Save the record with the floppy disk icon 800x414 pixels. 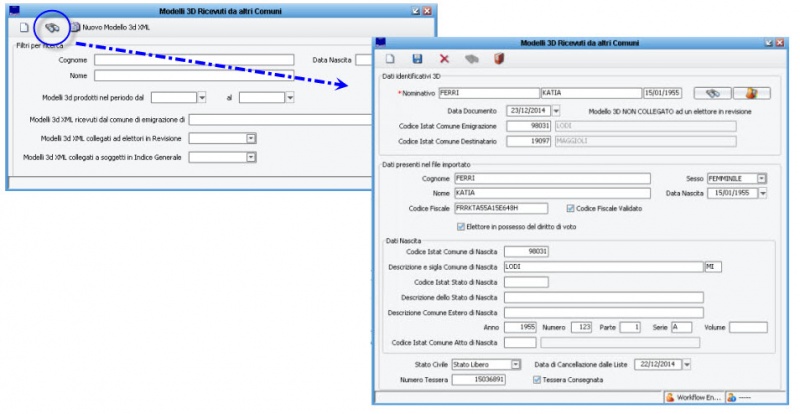click(x=417, y=59)
